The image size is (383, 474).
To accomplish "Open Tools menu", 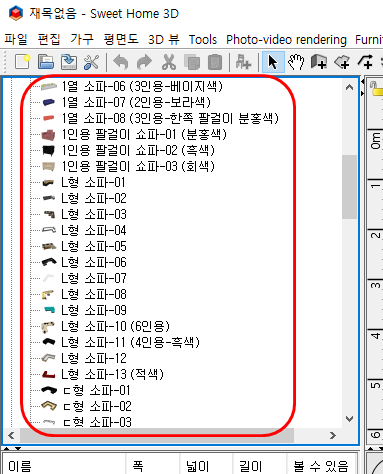I will point(203,40).
